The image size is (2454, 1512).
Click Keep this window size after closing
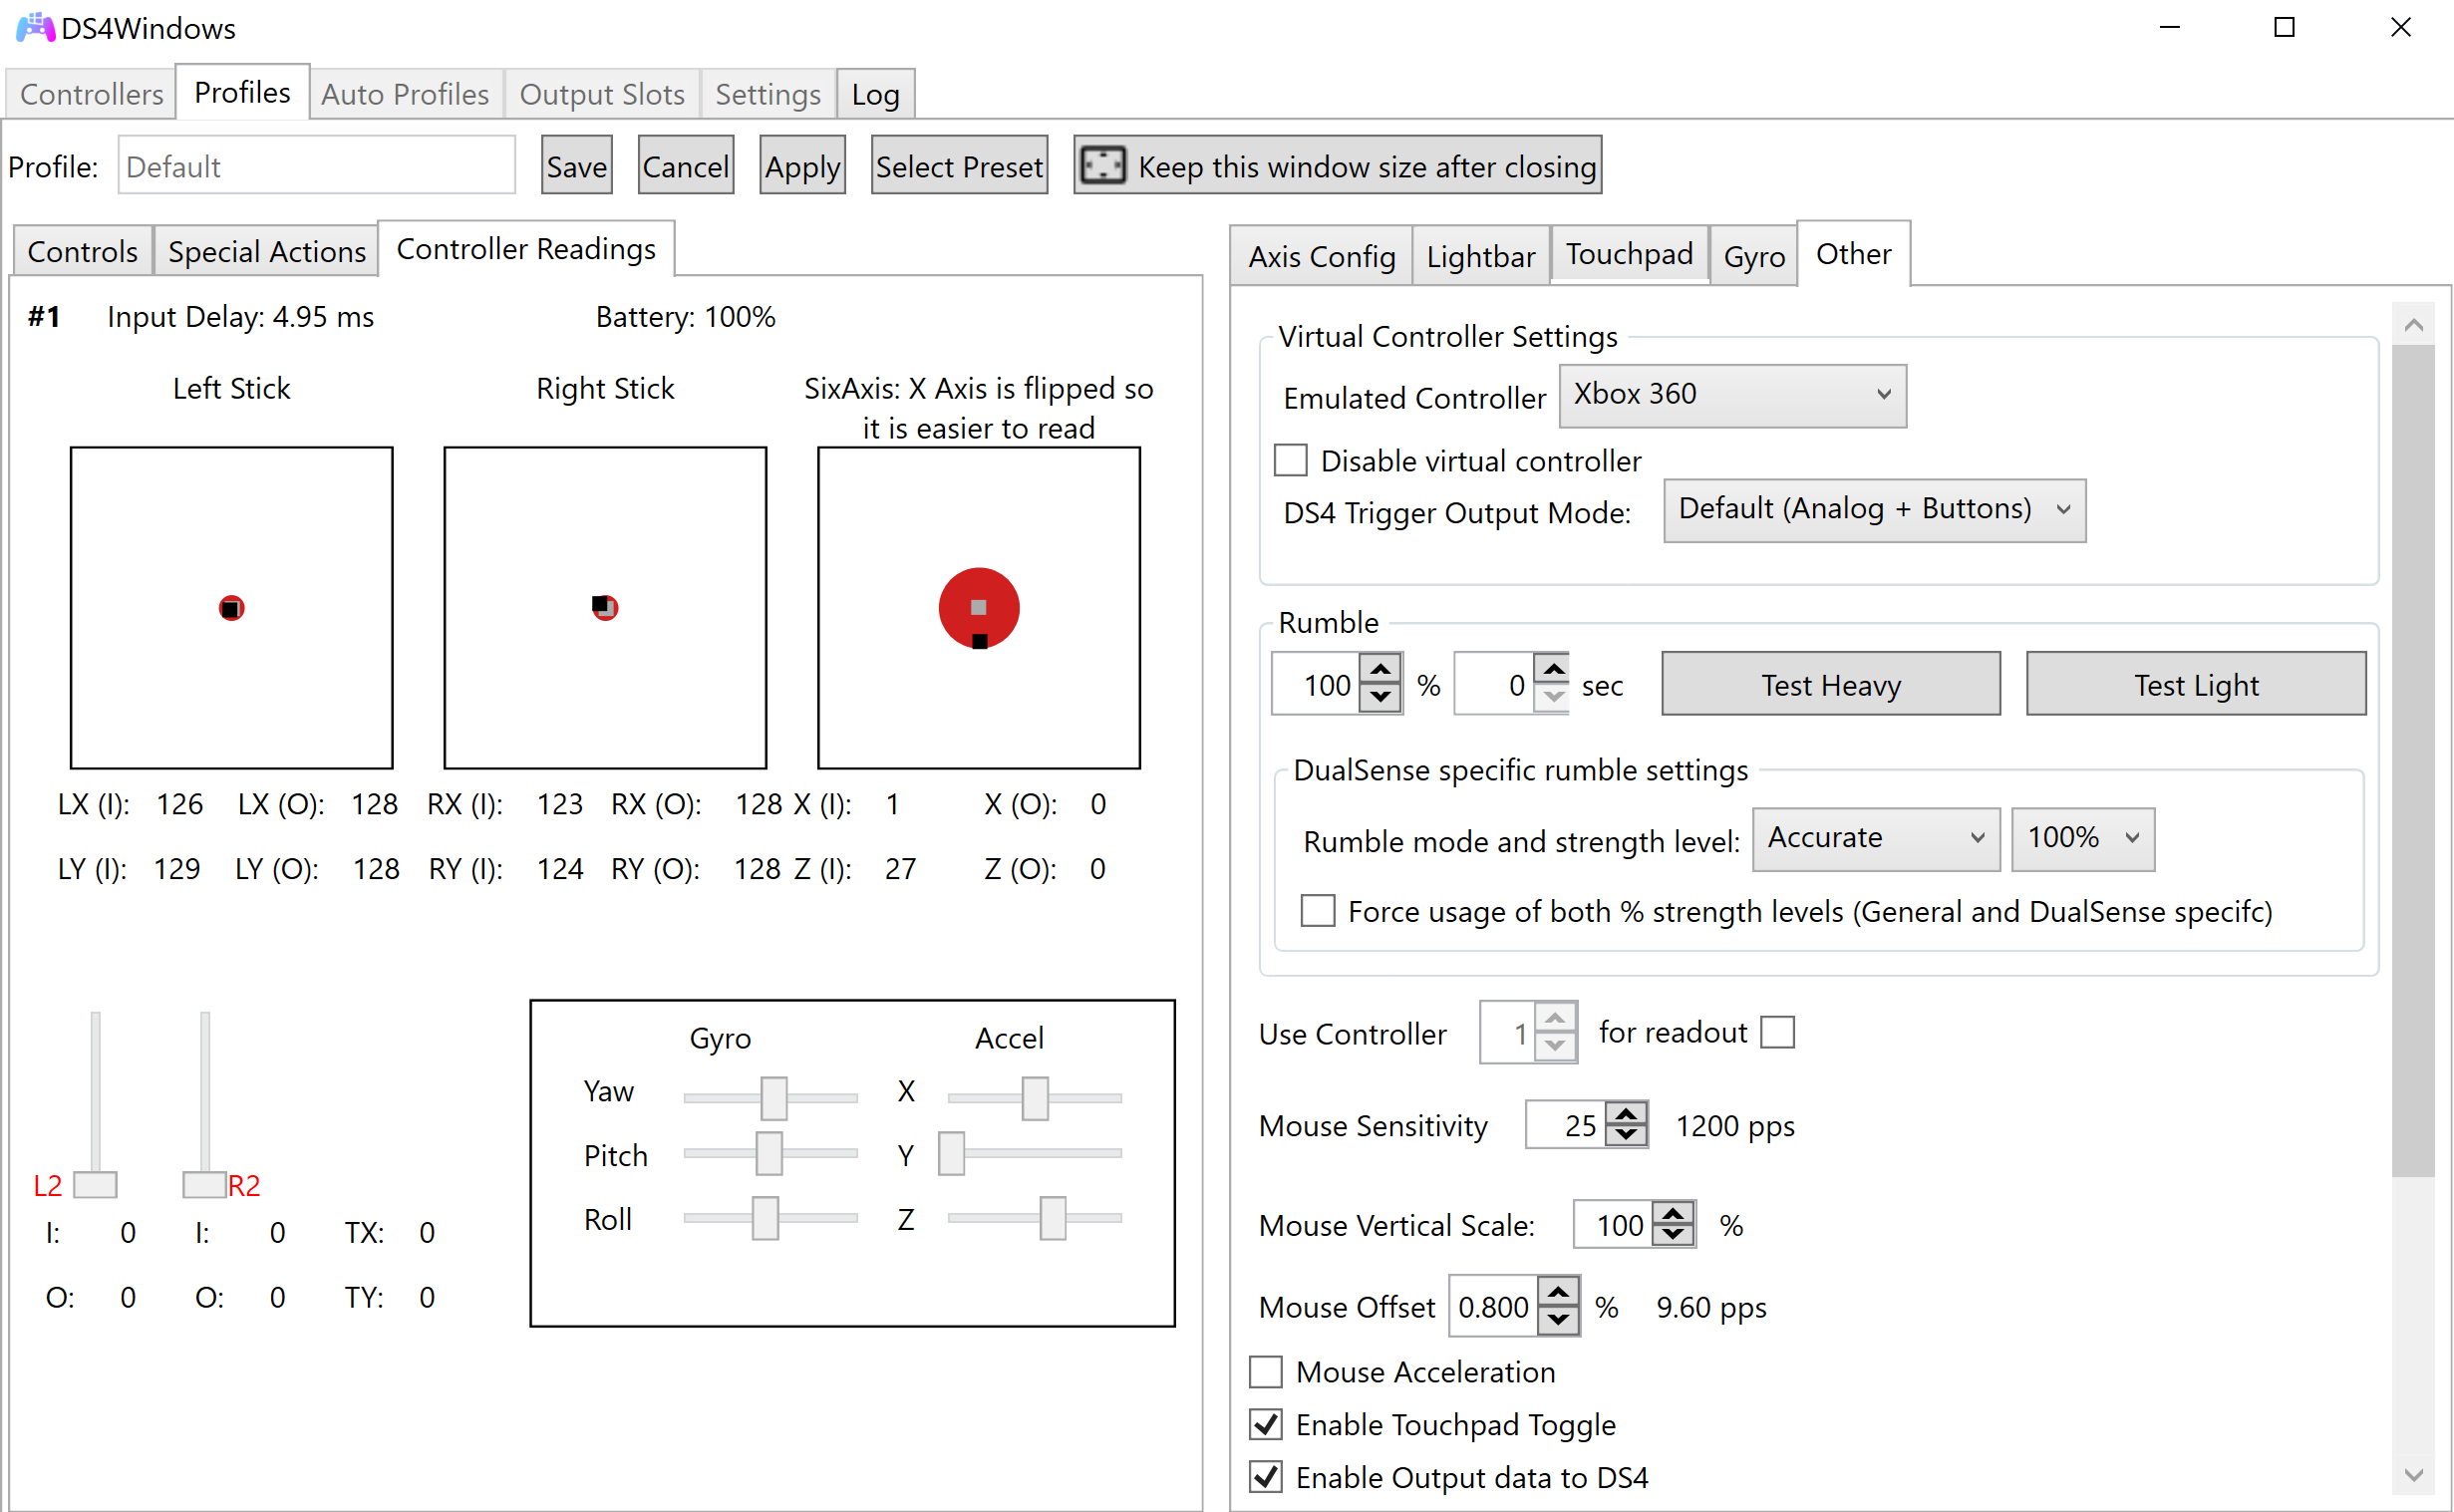click(x=1338, y=165)
